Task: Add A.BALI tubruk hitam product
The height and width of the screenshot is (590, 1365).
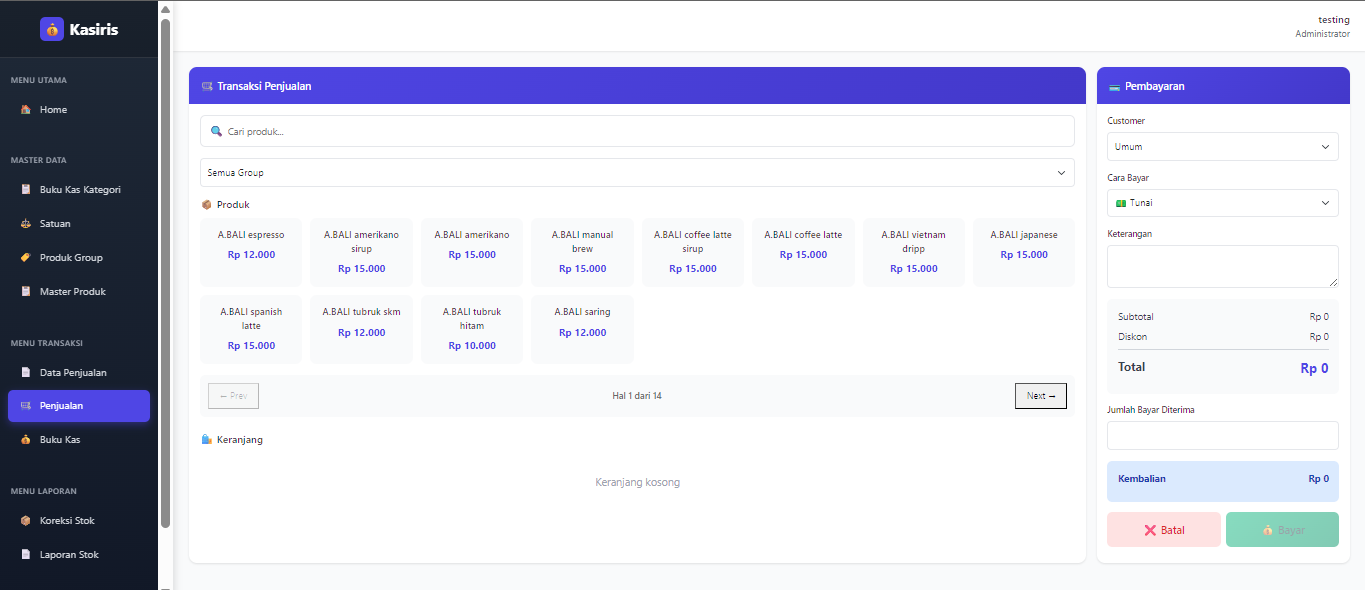Action: click(x=472, y=329)
